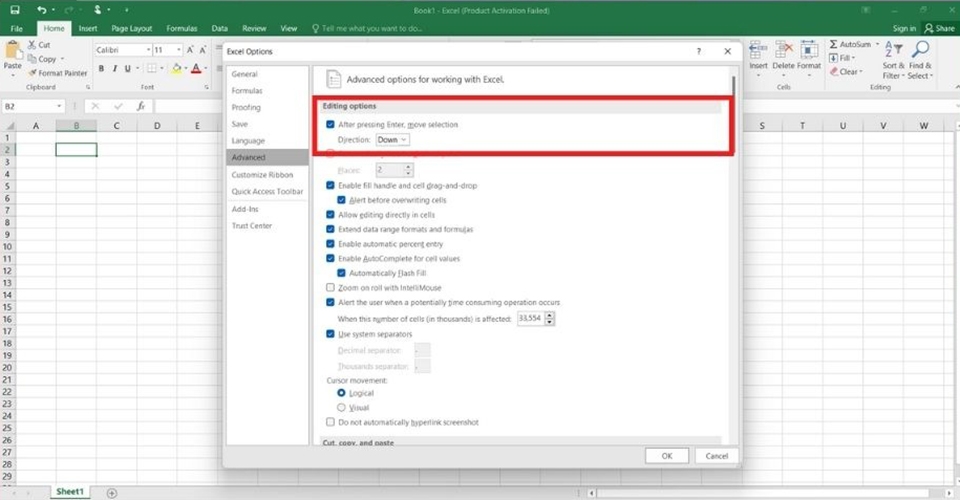Open the Name Box dropdown for B2
The width and height of the screenshot is (960, 500).
[59, 106]
